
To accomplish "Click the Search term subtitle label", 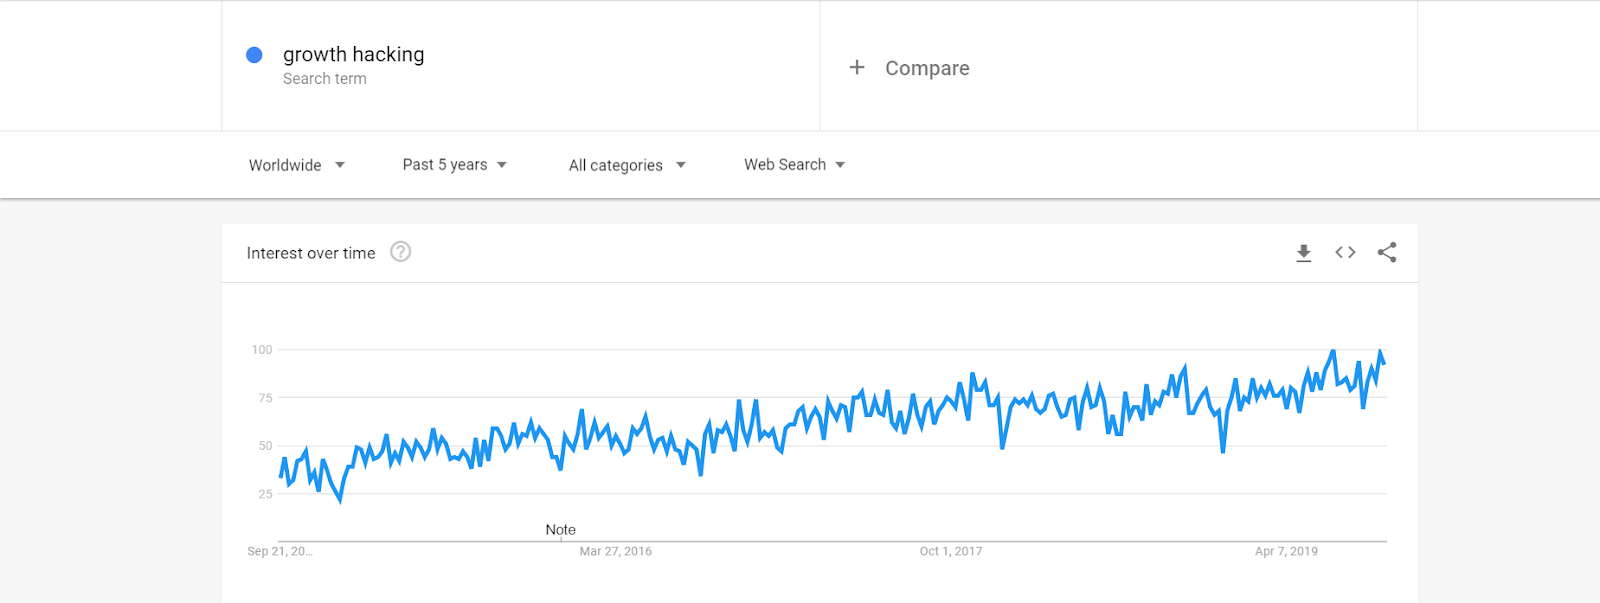I will tap(324, 79).
